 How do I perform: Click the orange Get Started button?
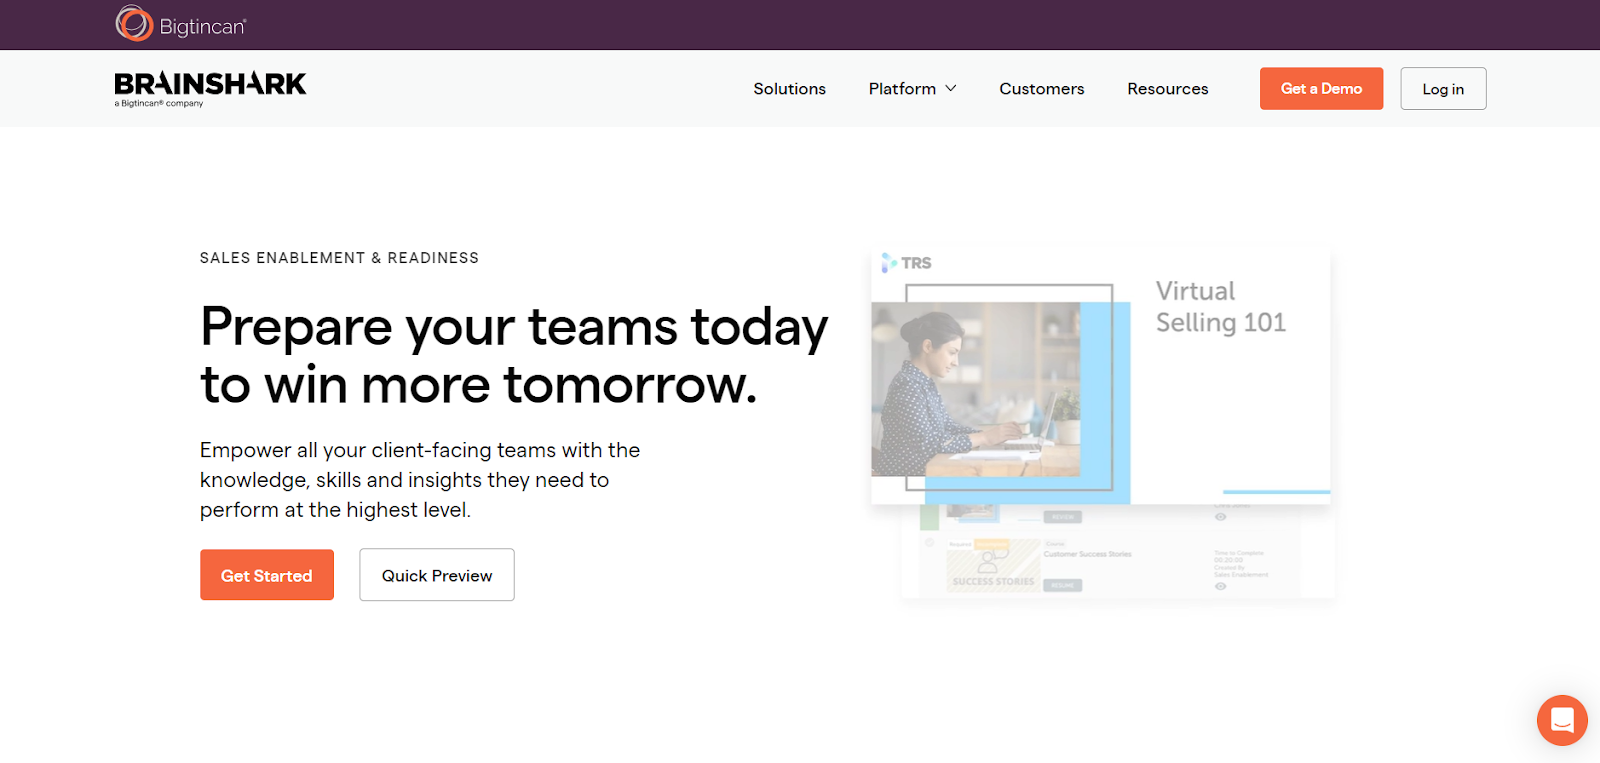coord(267,575)
